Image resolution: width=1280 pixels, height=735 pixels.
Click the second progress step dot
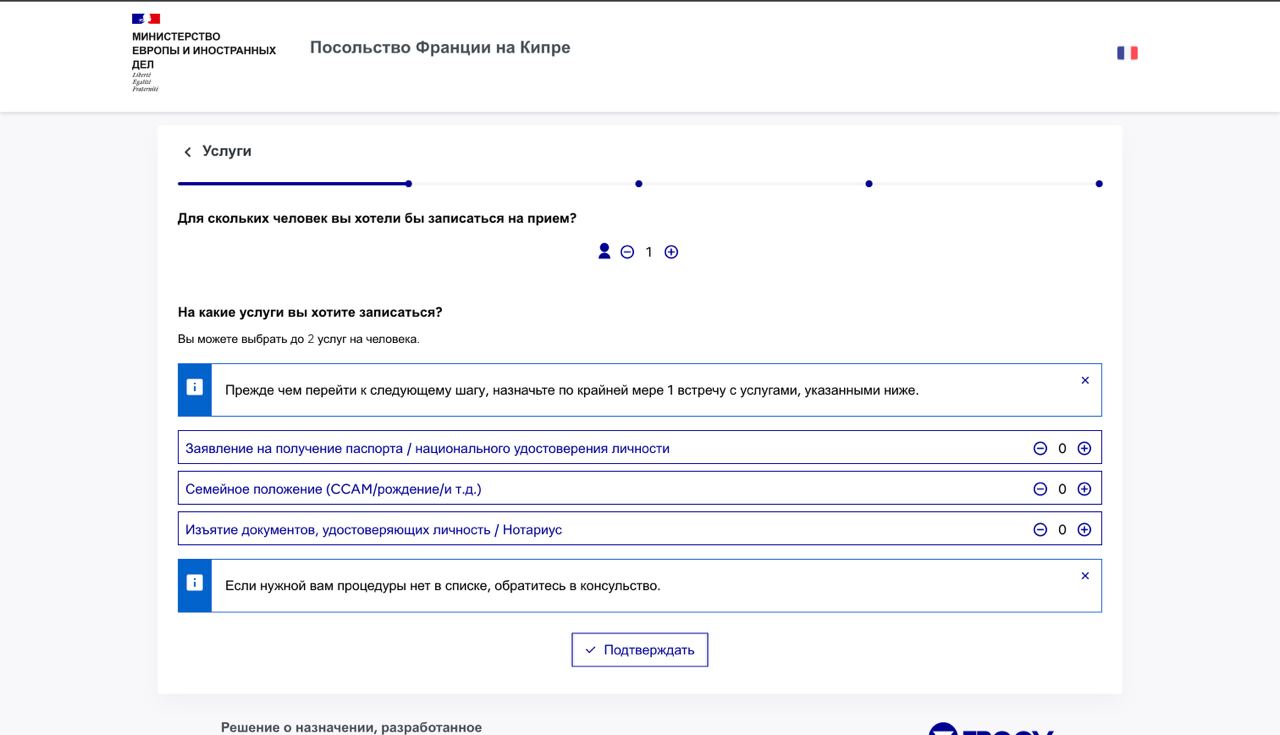point(639,184)
